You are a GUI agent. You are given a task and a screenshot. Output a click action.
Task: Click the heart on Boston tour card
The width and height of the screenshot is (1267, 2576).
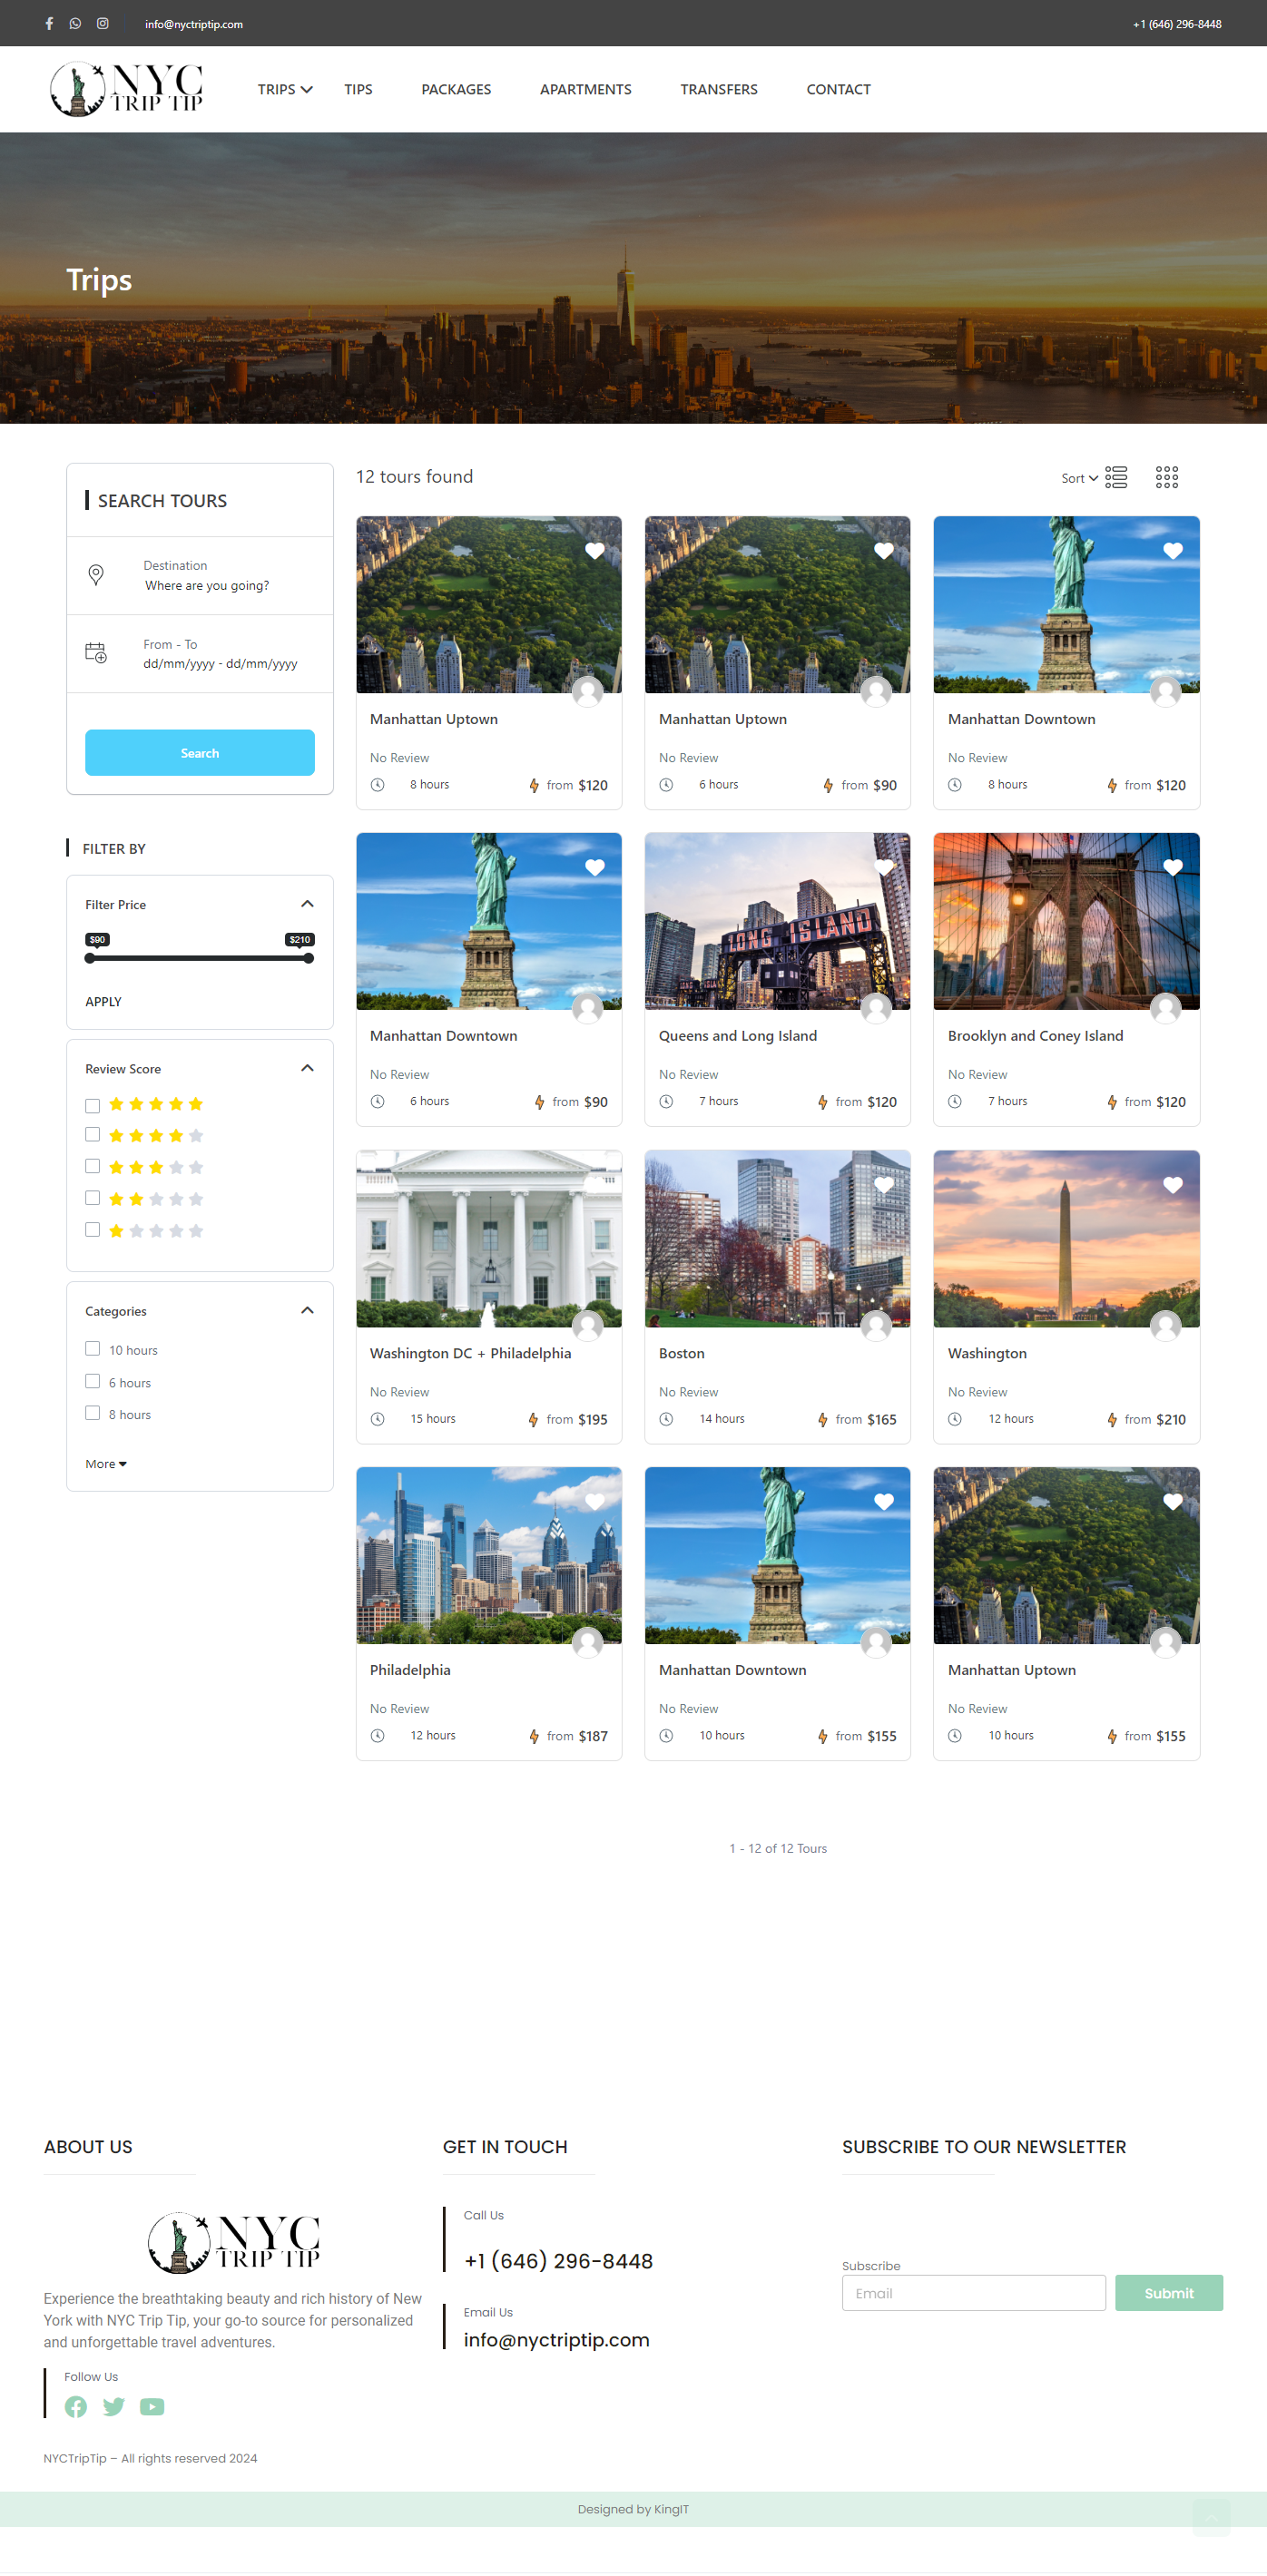coord(883,1184)
